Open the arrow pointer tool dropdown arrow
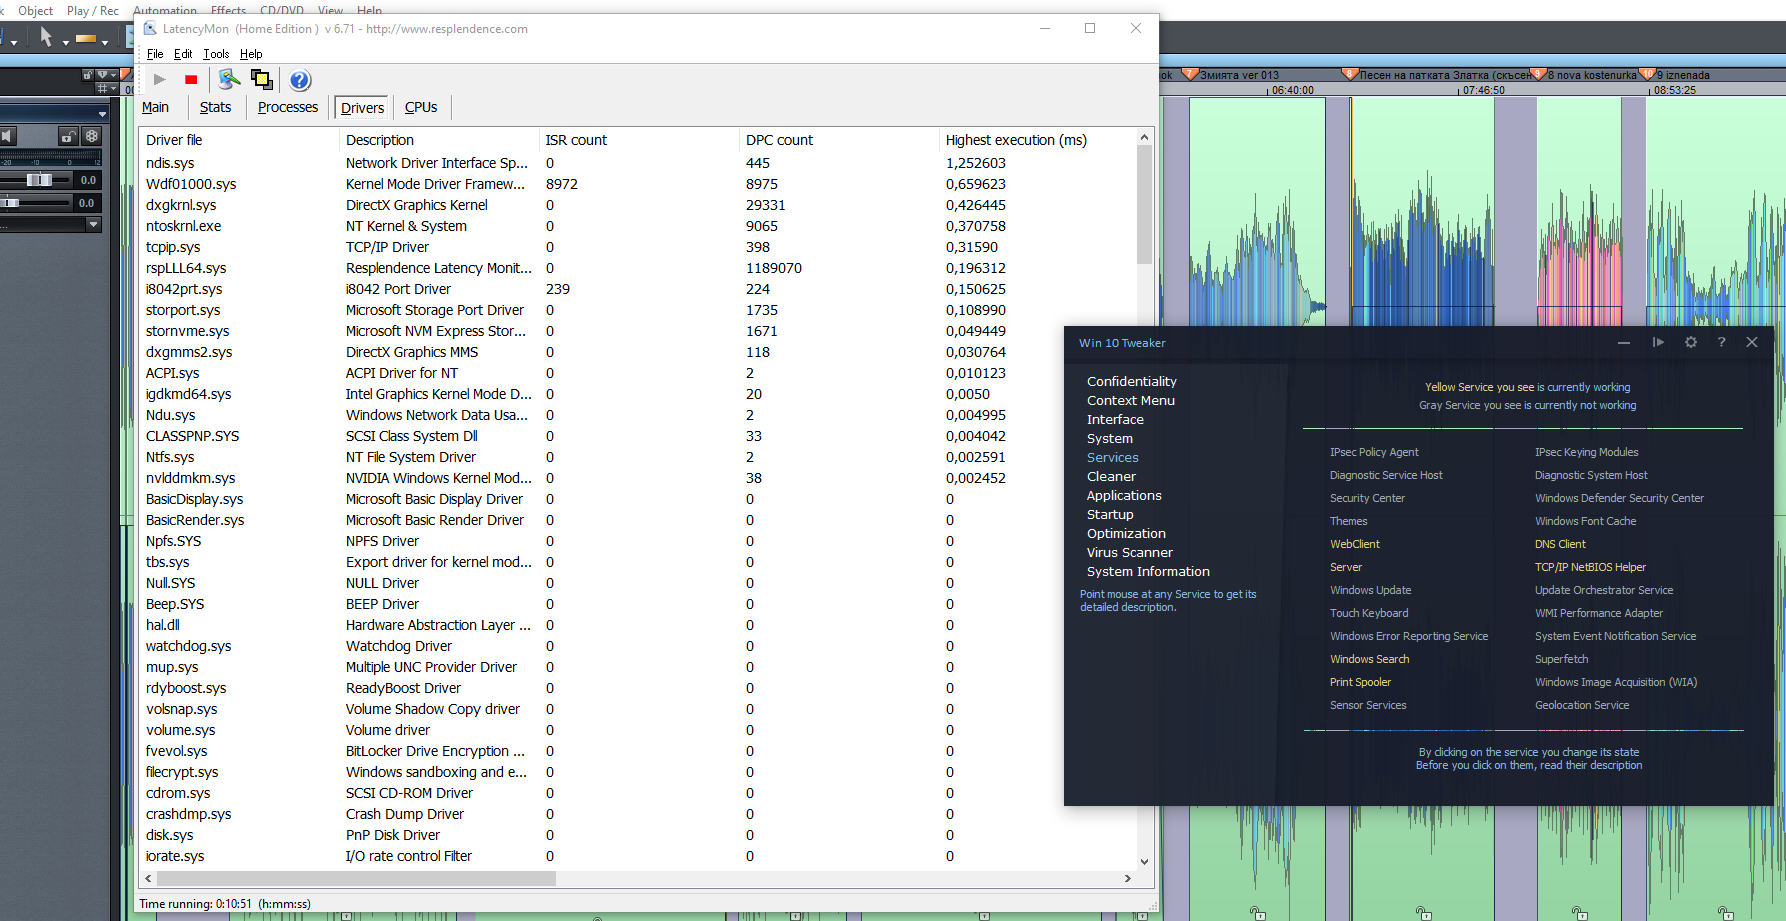 tap(65, 42)
